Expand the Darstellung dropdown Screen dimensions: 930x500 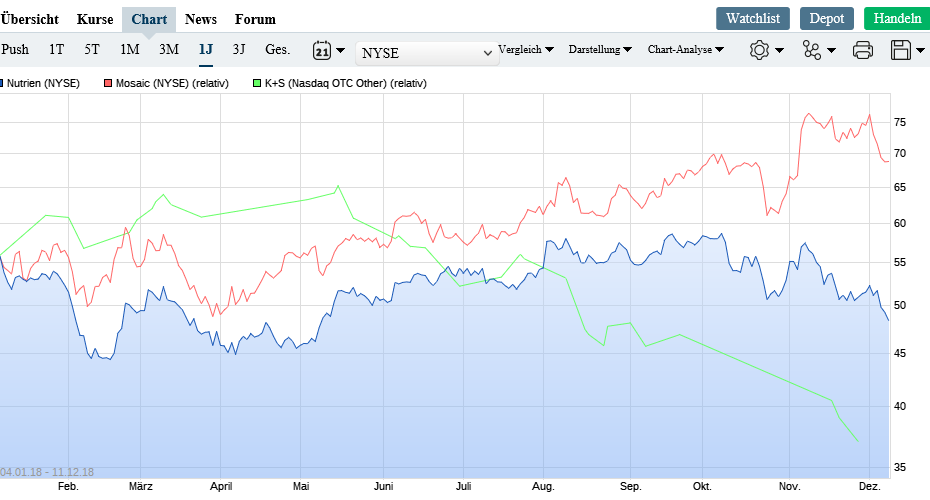tap(600, 49)
